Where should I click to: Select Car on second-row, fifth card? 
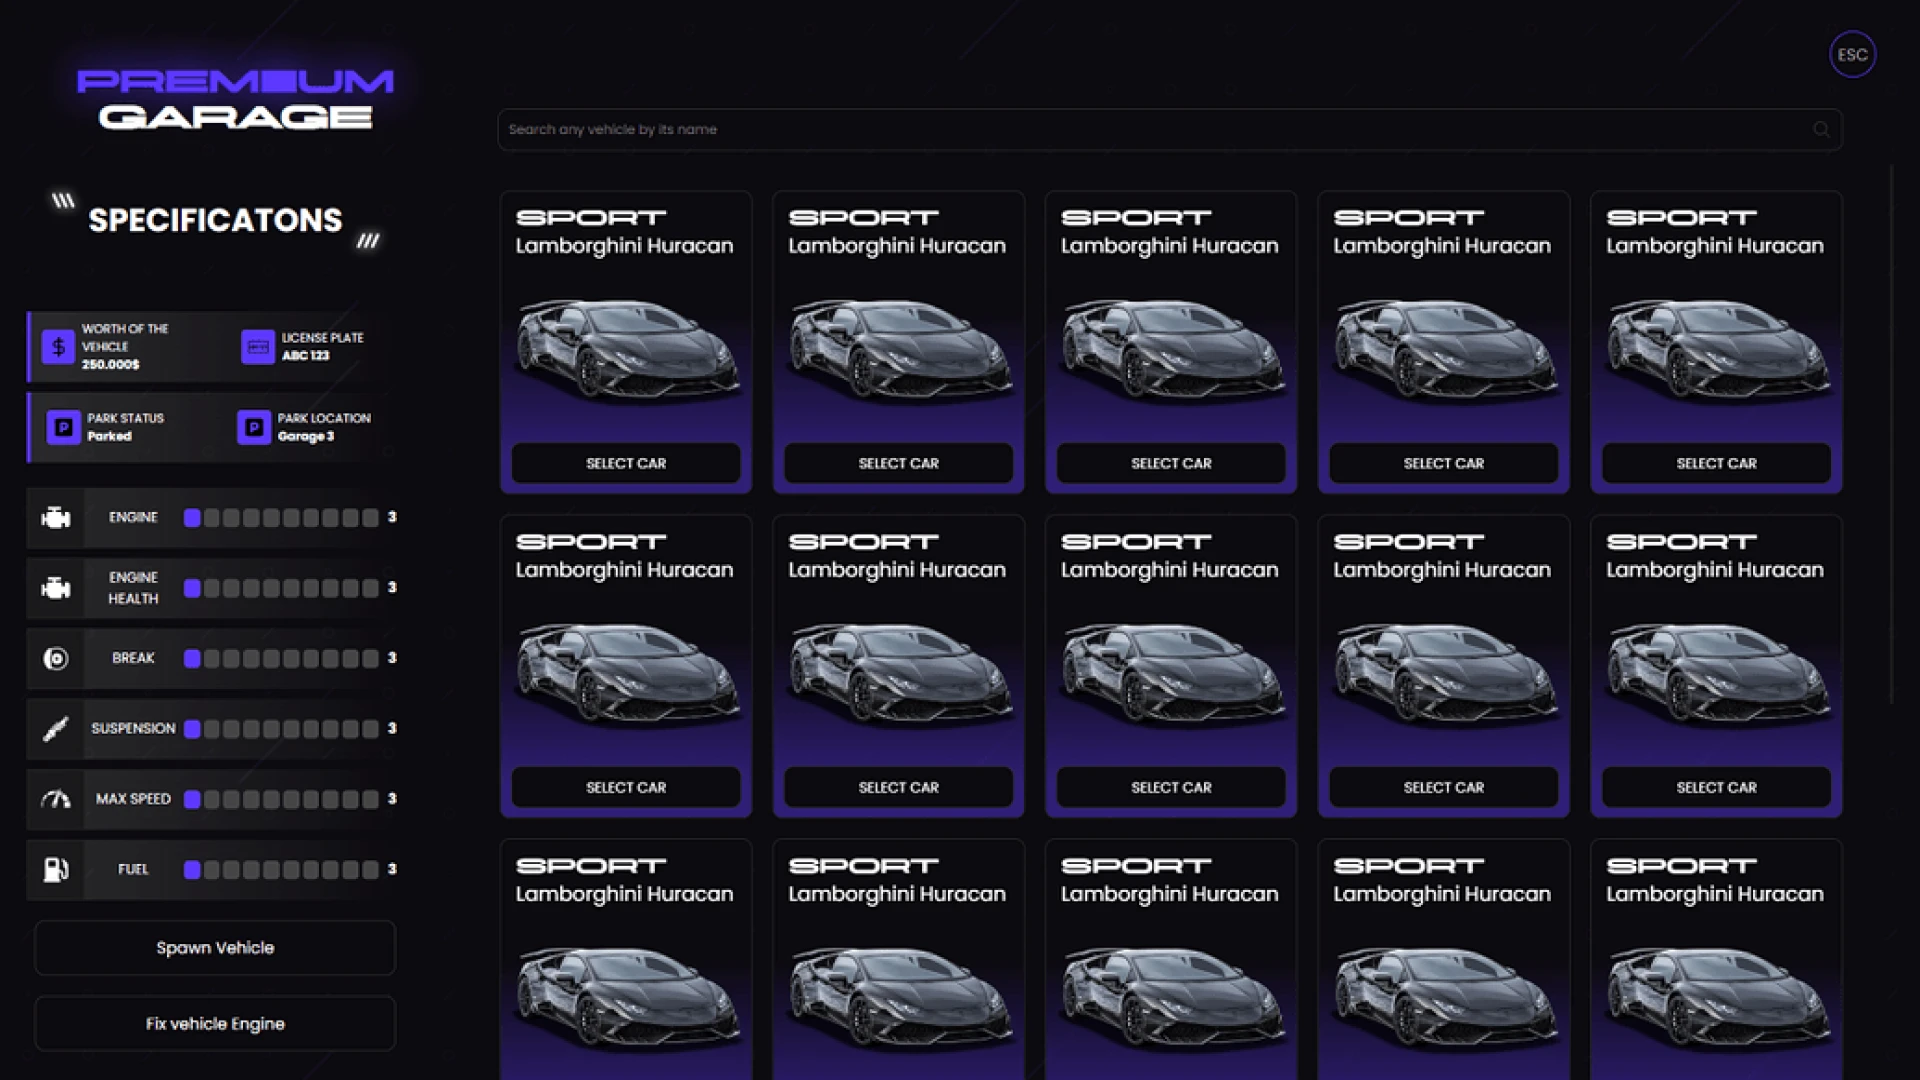point(1716,787)
